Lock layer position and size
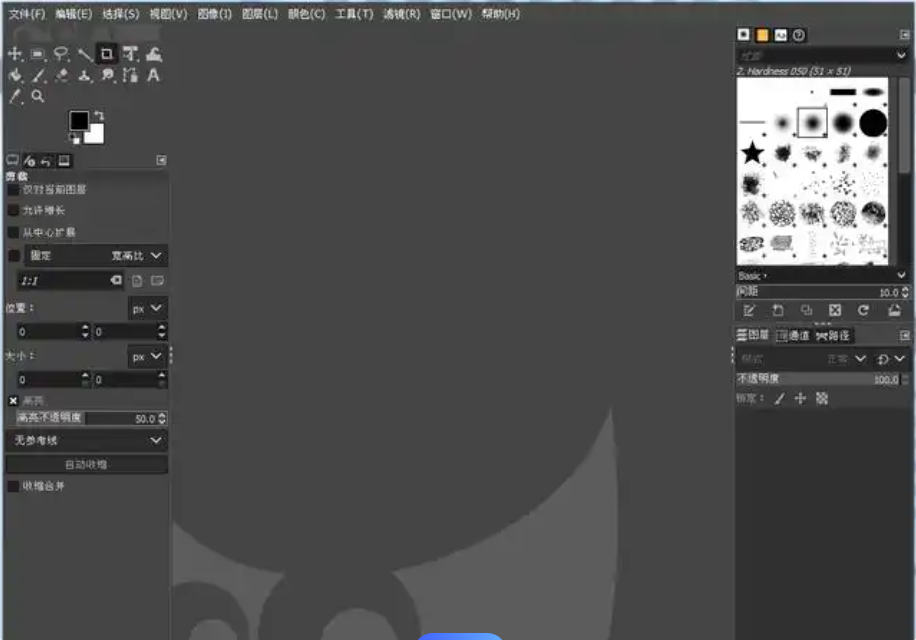The height and width of the screenshot is (640, 916). [800, 398]
